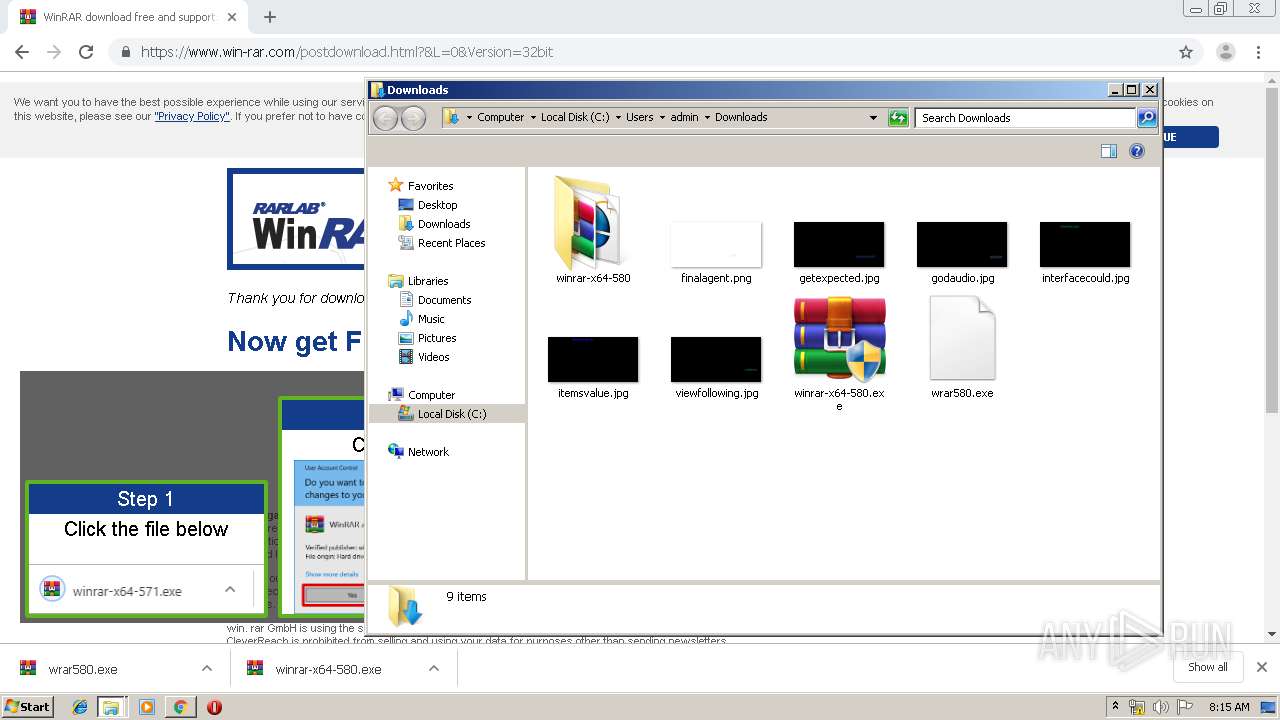1280x720 pixels.
Task: Click Chrome back arrow
Action: pyautogui.click(x=22, y=52)
